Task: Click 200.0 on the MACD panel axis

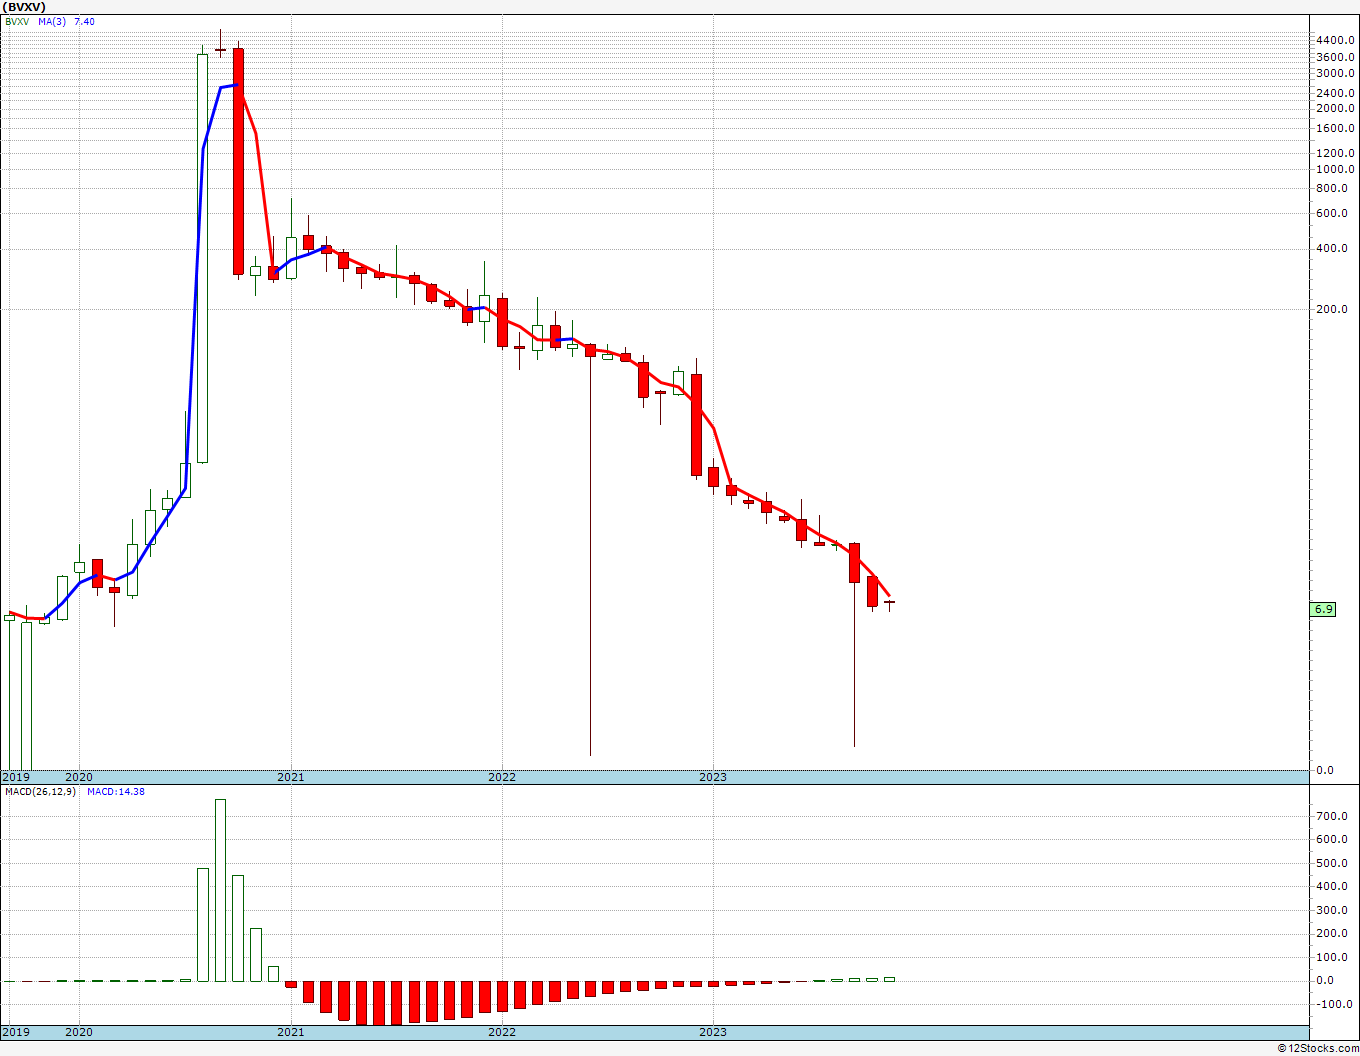Action: 1332,934
